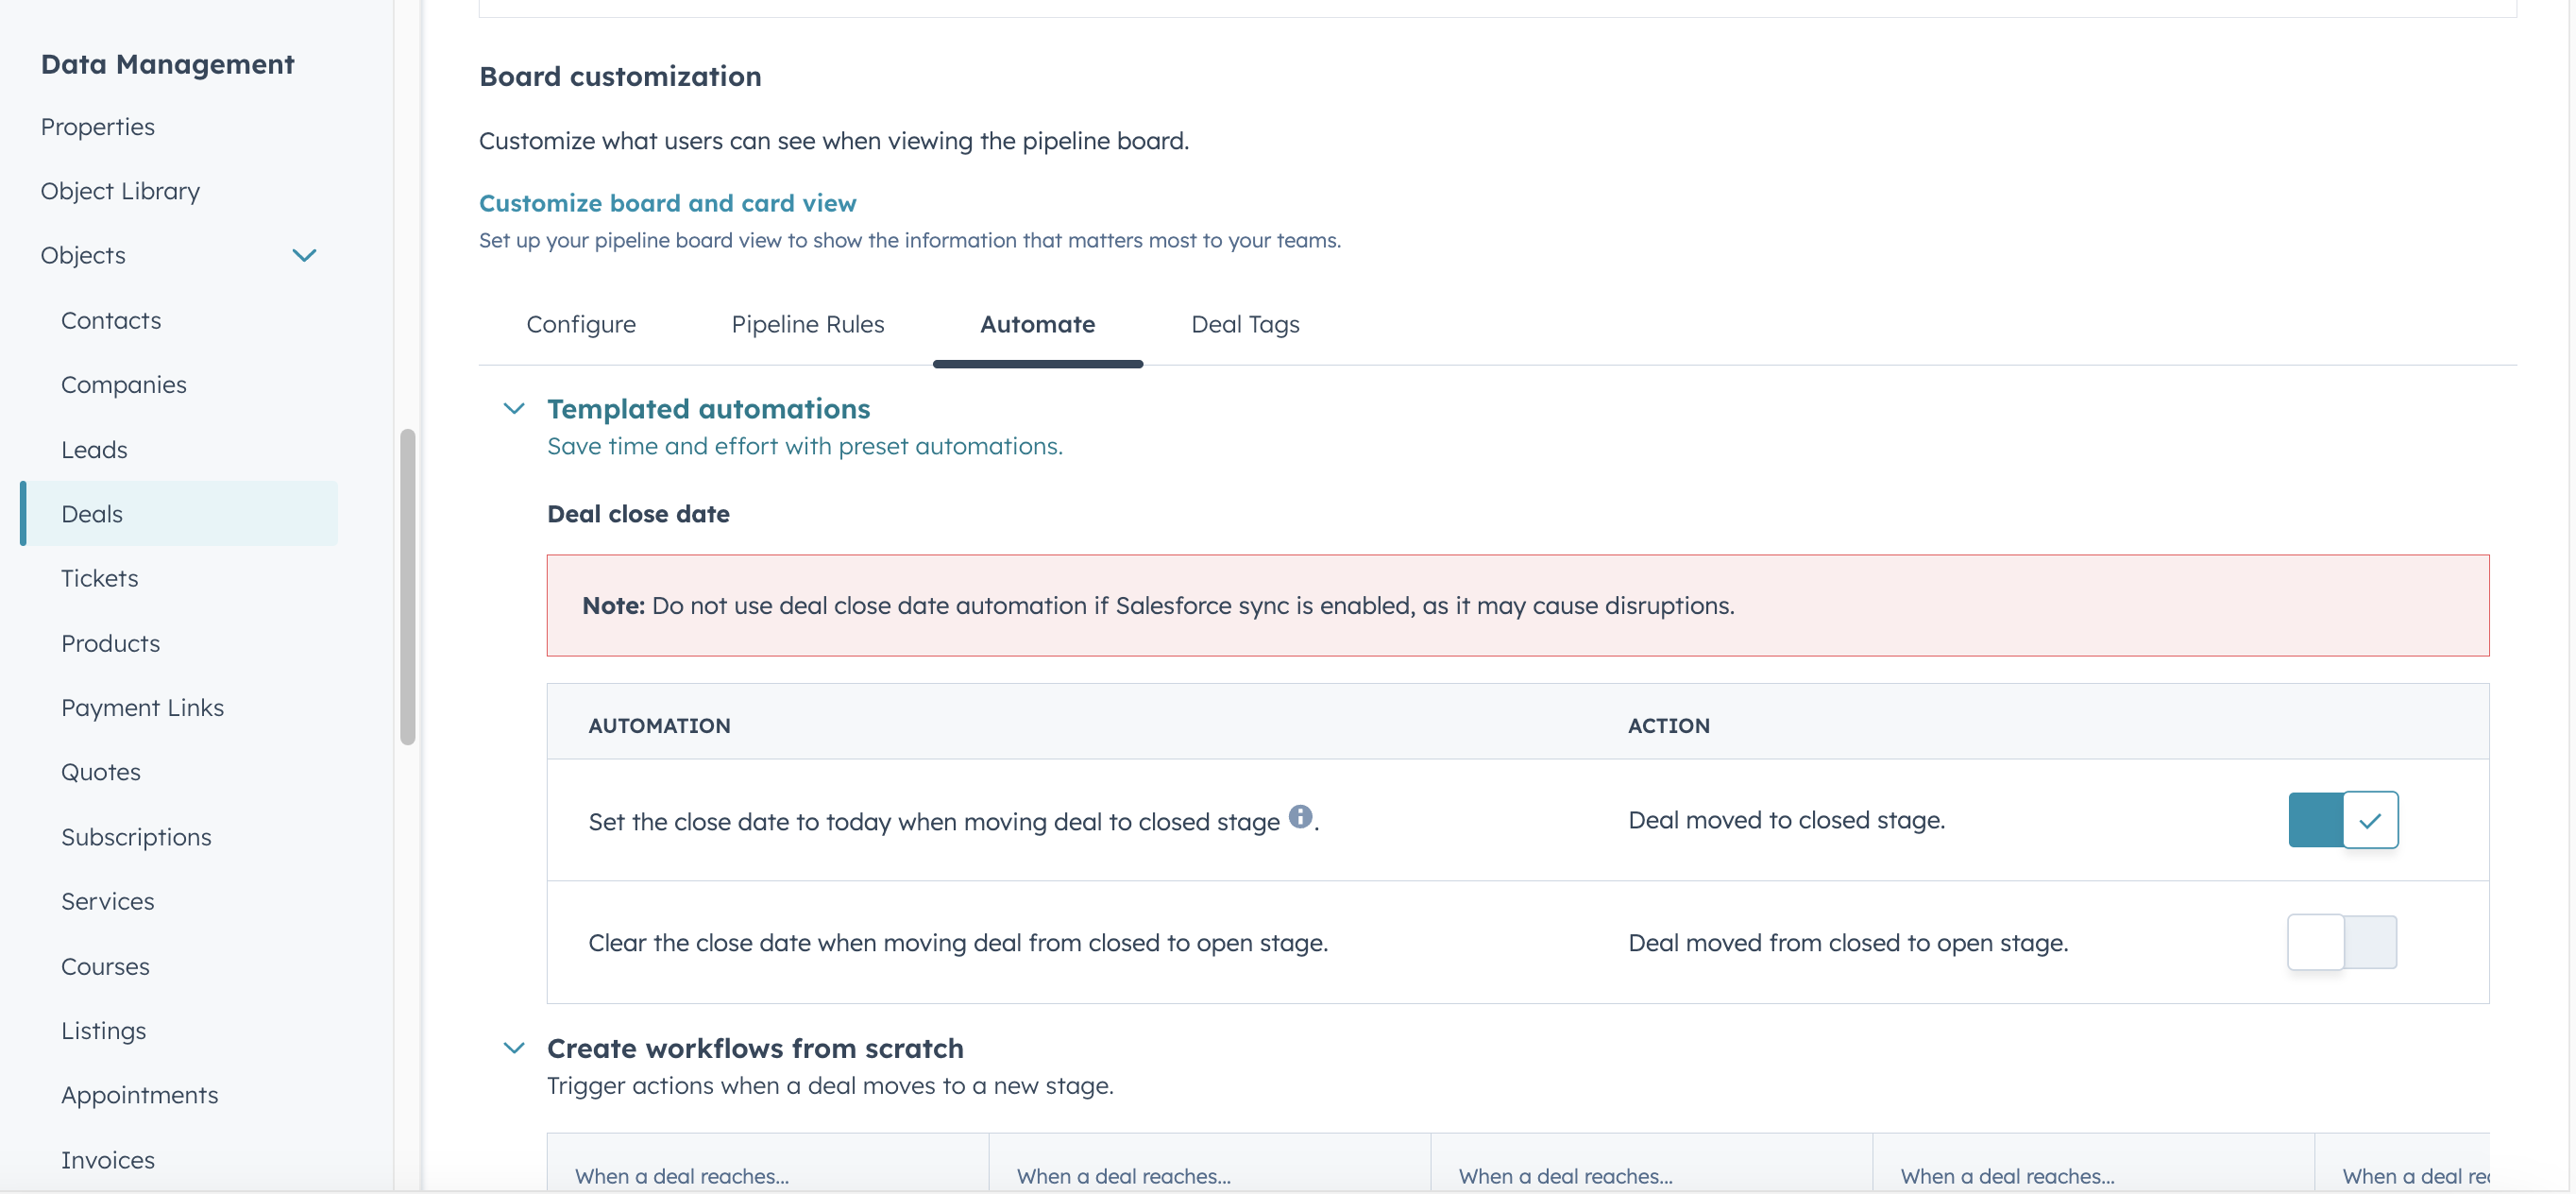Switch to the Configure tab
The height and width of the screenshot is (1194, 2576).
point(580,324)
